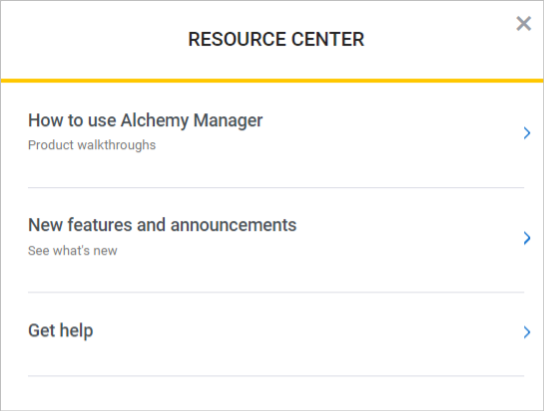The height and width of the screenshot is (413, 545).
Task: Click divider line under See what's new
Action: tap(276, 292)
